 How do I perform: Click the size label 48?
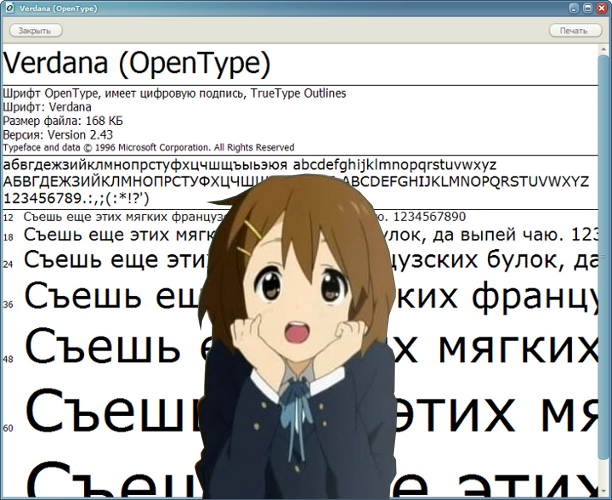8,359
